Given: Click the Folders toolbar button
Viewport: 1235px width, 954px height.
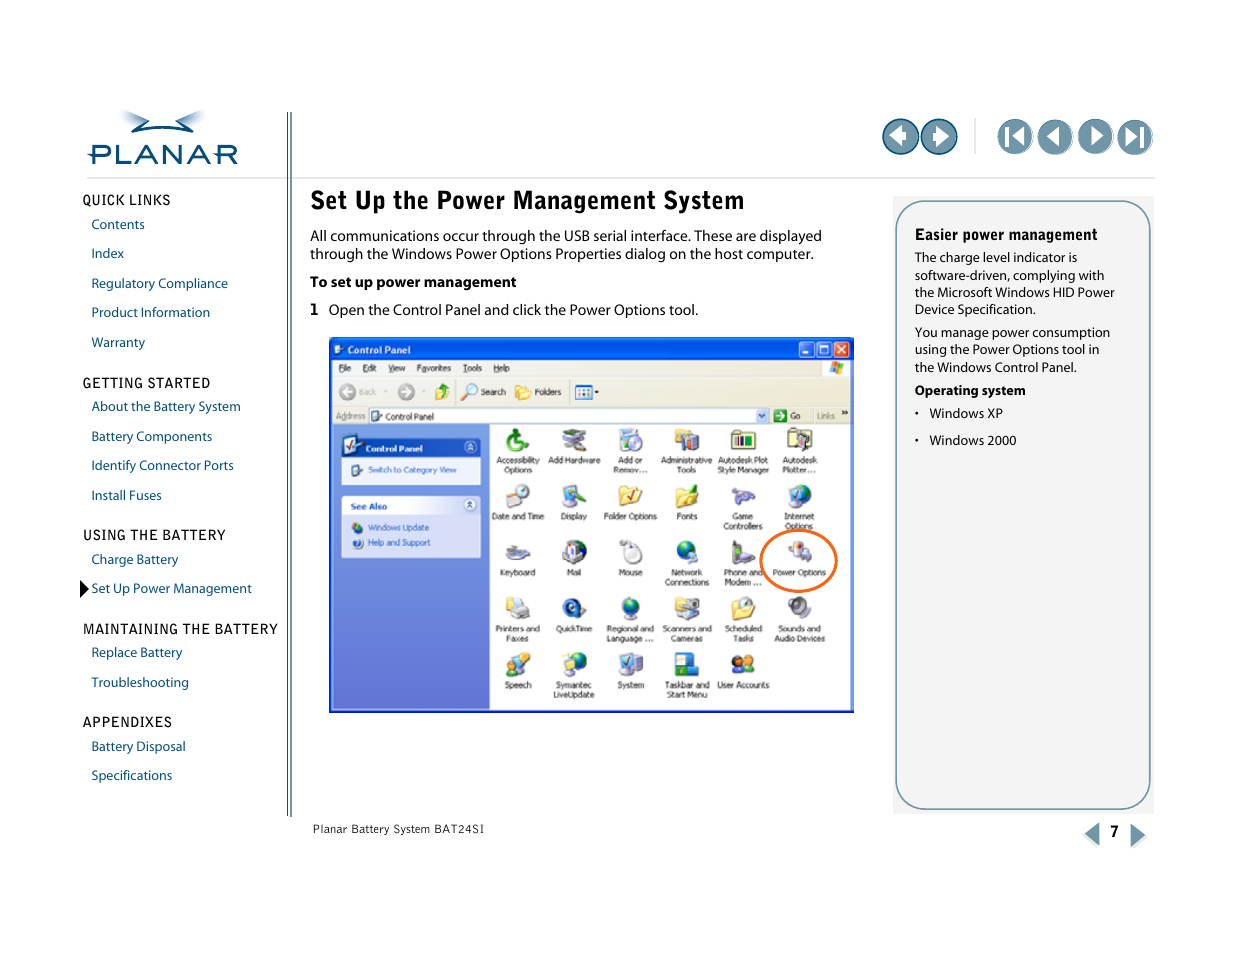Looking at the screenshot, I should point(538,392).
